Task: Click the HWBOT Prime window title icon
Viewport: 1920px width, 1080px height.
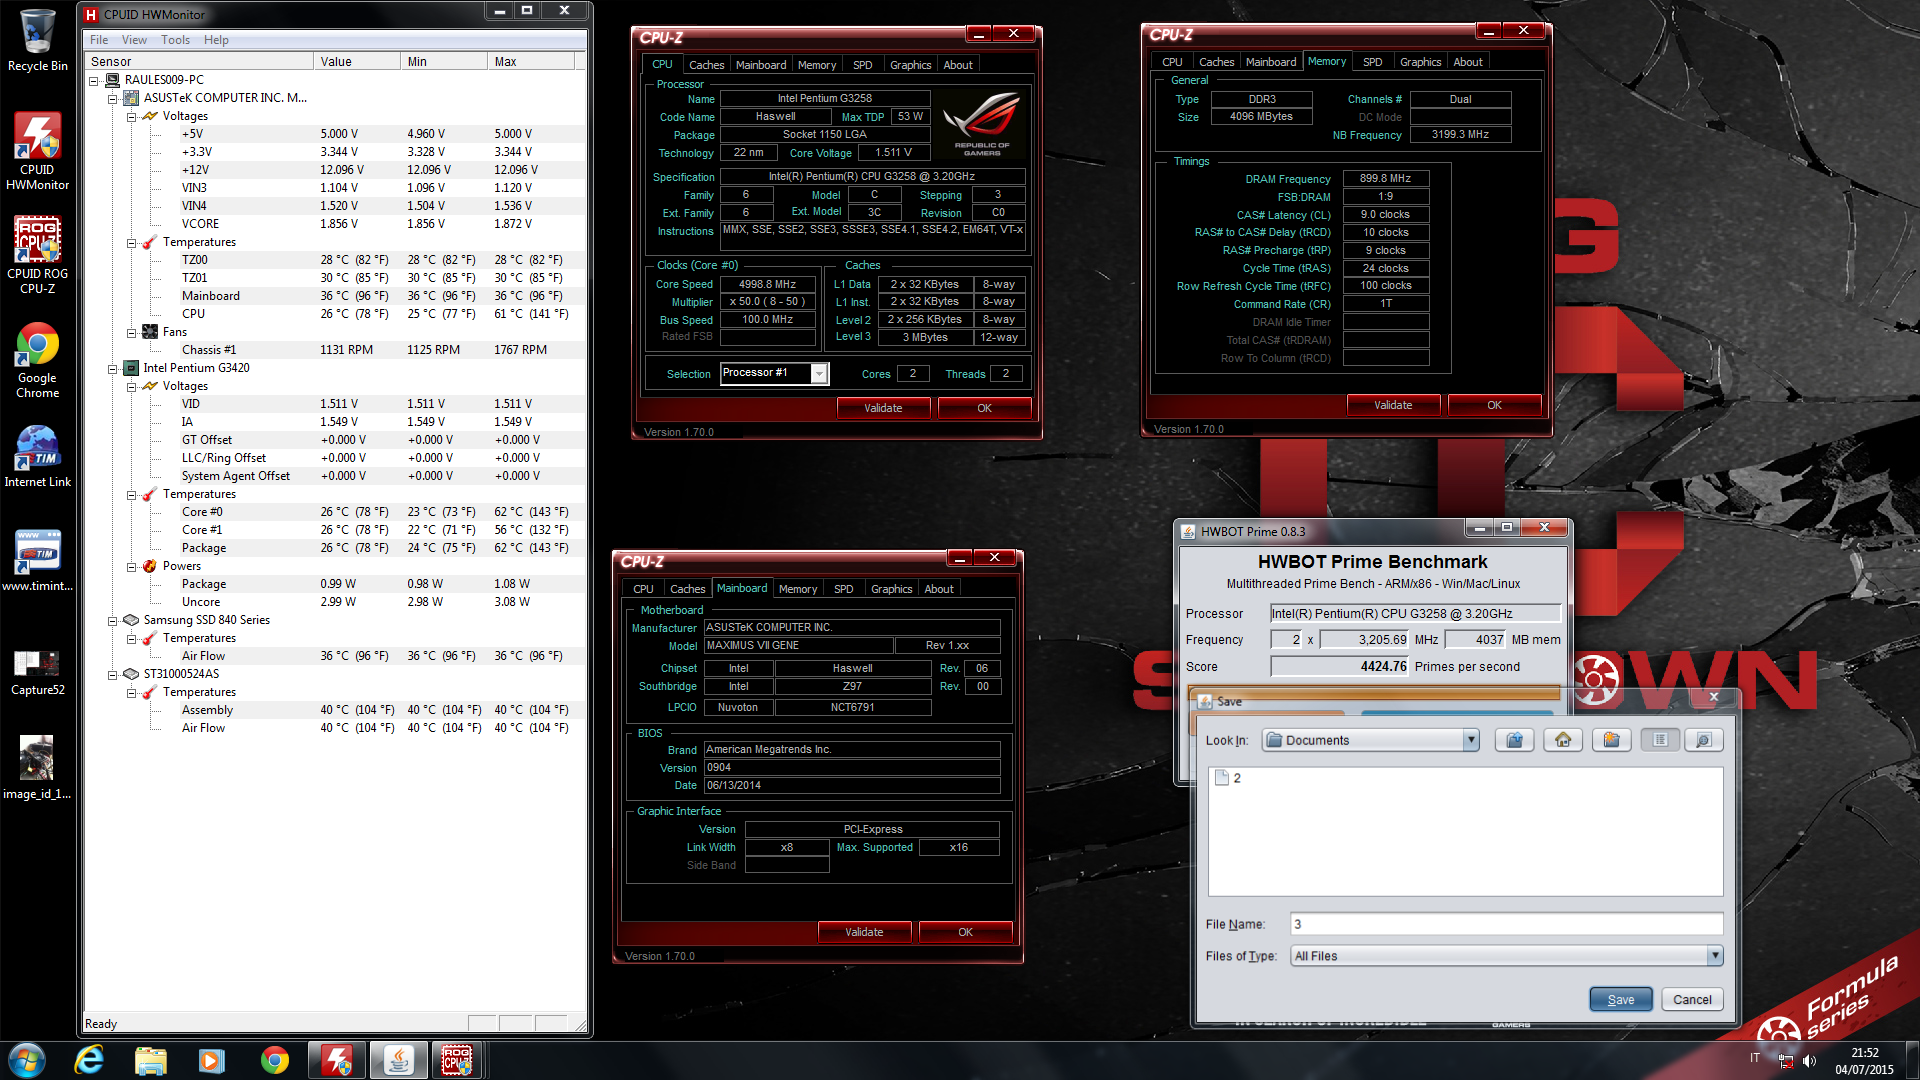Action: pos(1188,532)
